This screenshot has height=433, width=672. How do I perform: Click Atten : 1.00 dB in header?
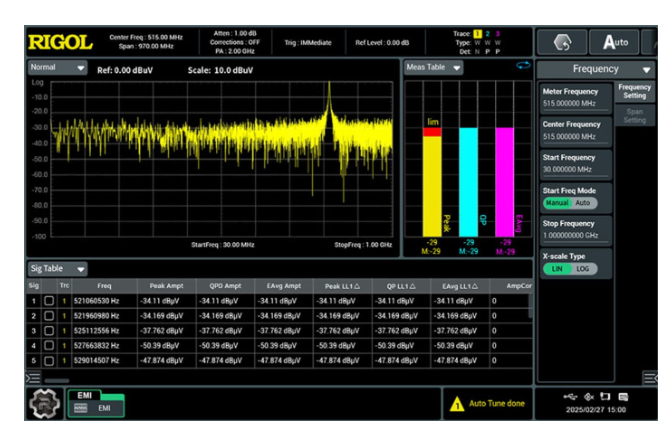pyautogui.click(x=235, y=33)
